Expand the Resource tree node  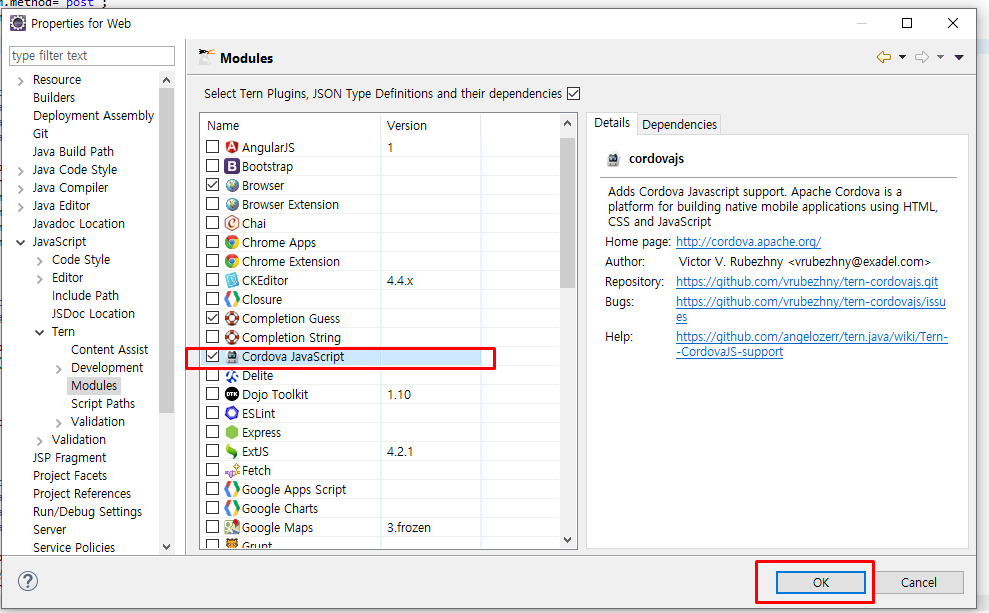coord(20,81)
